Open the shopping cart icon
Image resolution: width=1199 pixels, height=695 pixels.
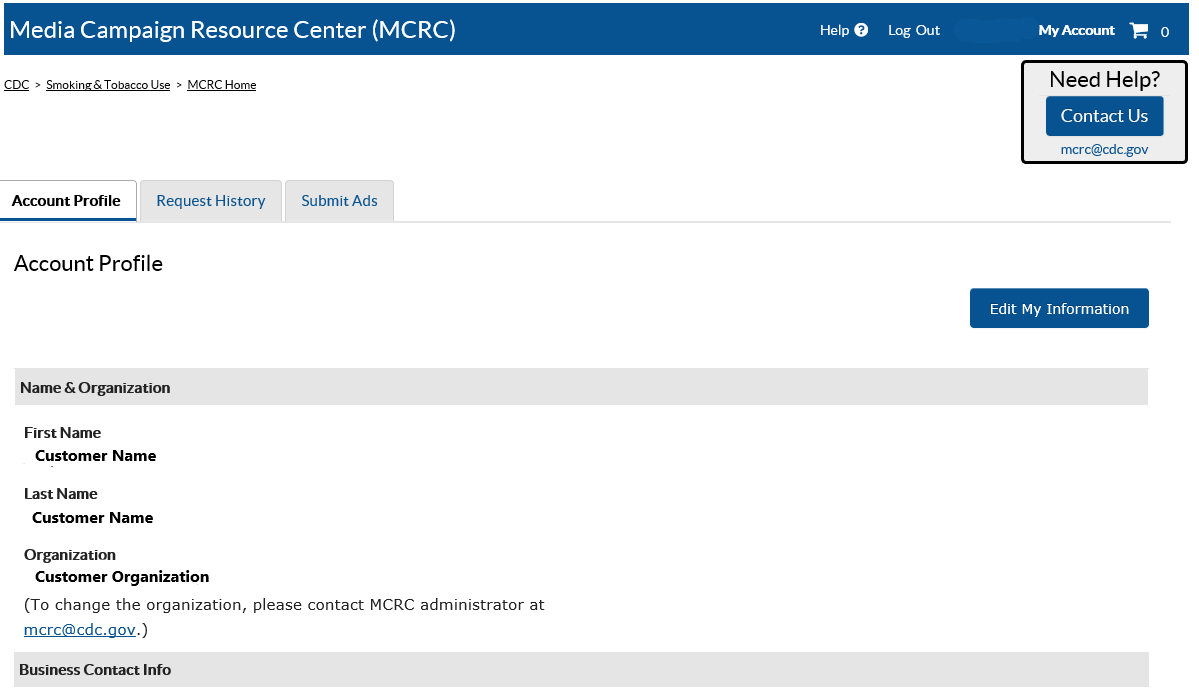[x=1139, y=30]
